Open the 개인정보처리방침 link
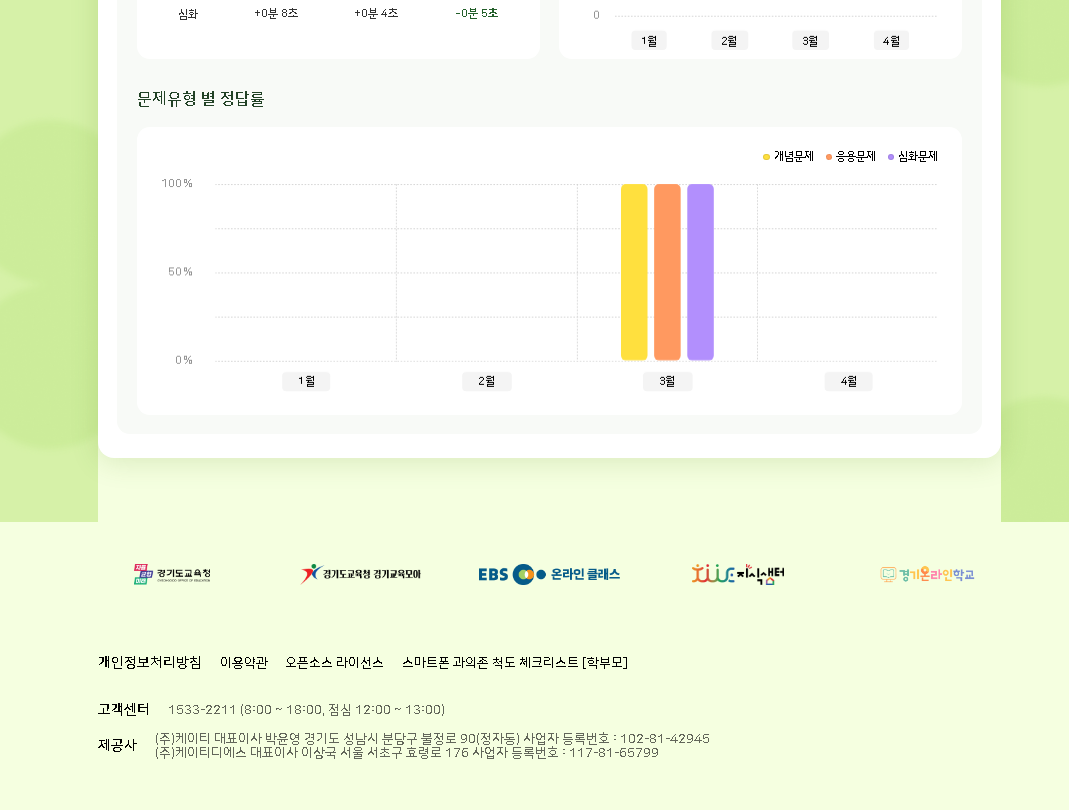1069x810 pixels. (150, 662)
